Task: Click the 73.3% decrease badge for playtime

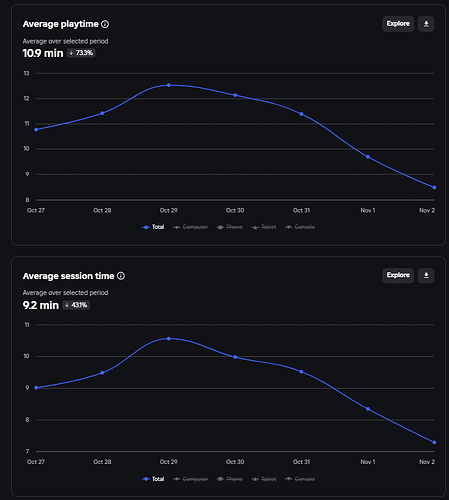Action: click(81, 53)
